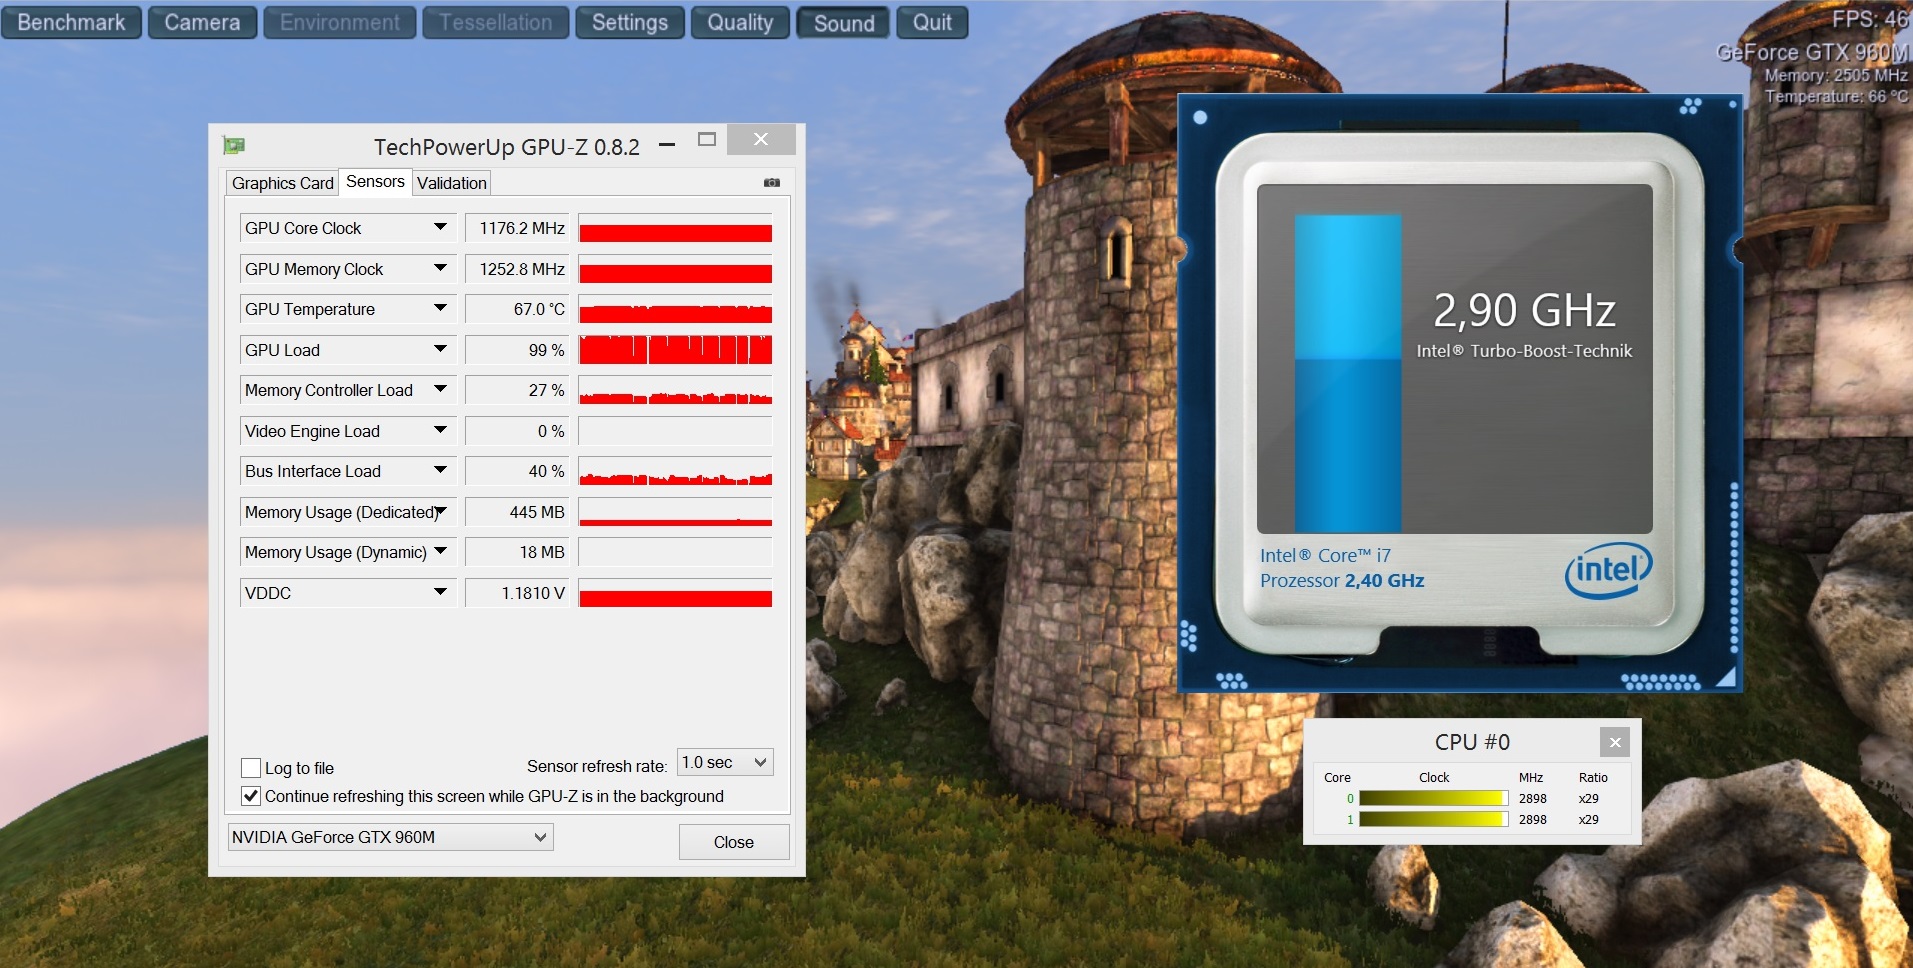Screen dimensions: 1913x968
Task: Click the 0 % video engine load value
Action: coord(517,431)
